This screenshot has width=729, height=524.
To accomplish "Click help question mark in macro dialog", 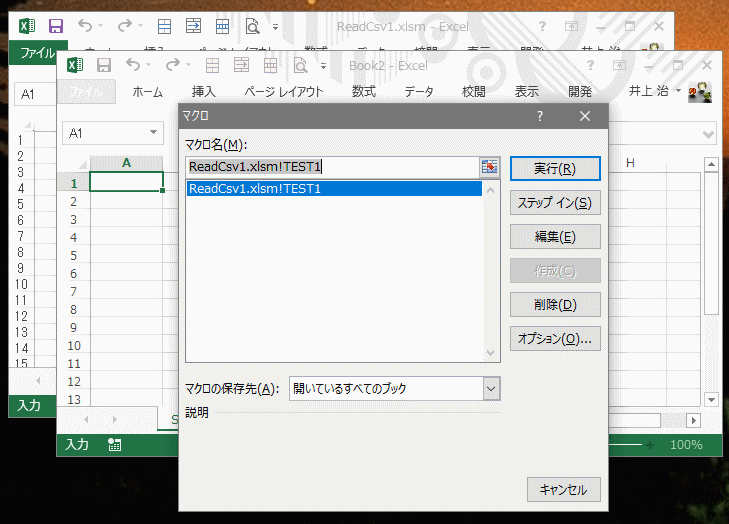I will click(x=540, y=116).
